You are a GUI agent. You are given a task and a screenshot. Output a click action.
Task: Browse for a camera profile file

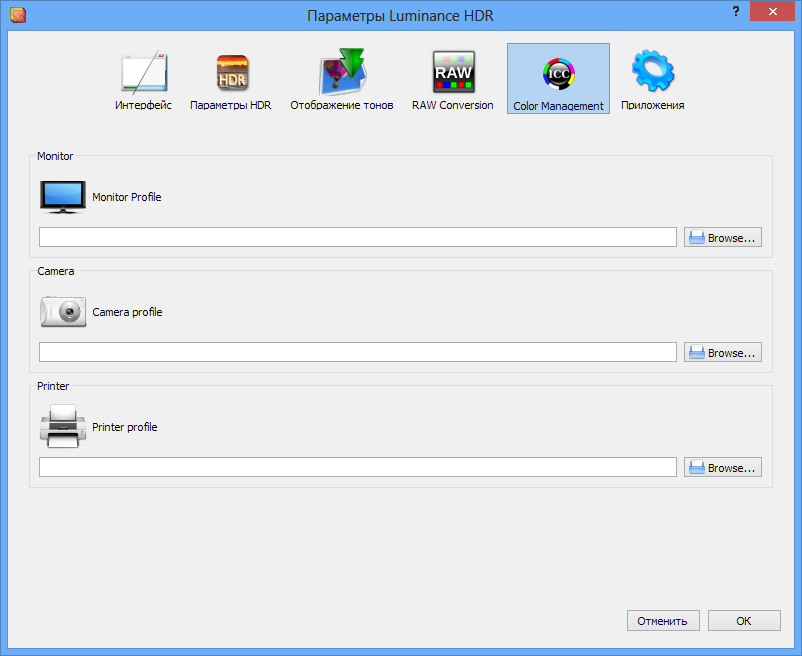pyautogui.click(x=723, y=352)
